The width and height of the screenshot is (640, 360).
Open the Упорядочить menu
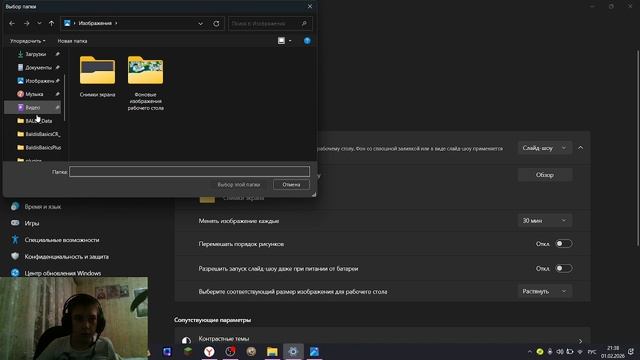coord(27,41)
